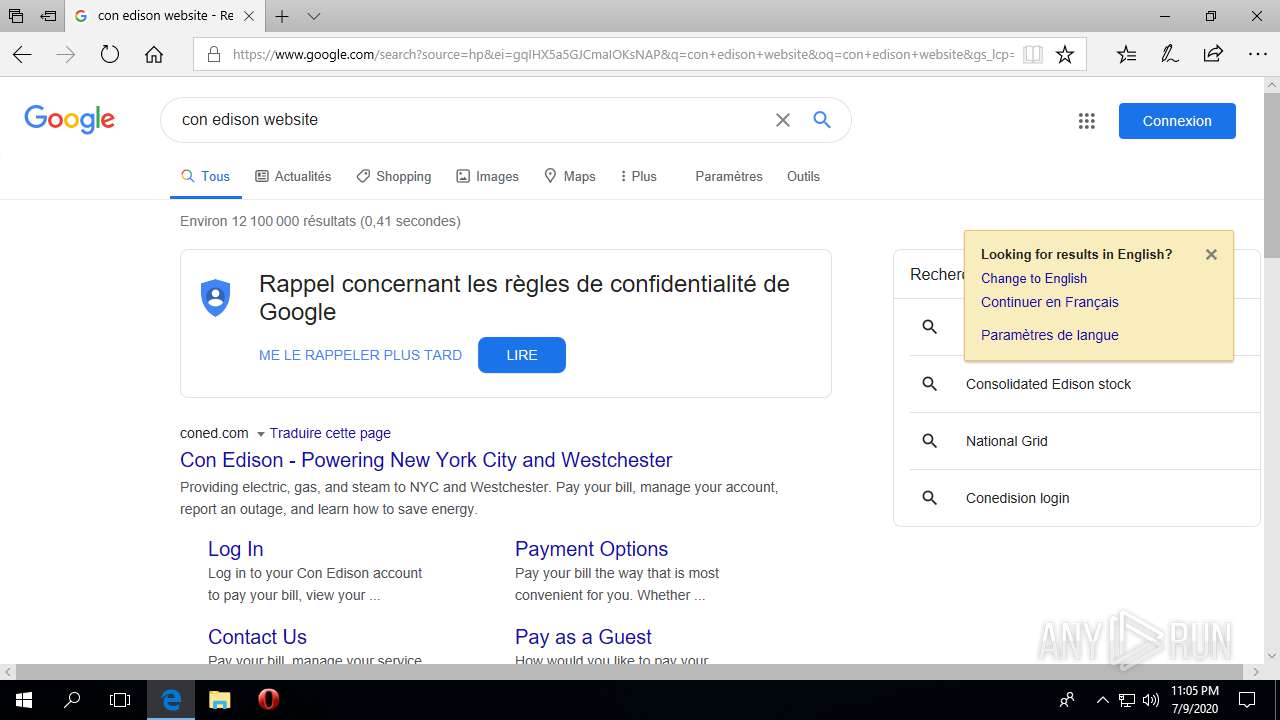The image size is (1280, 720).
Task: Open reading view from address bar
Action: pos(1033,55)
